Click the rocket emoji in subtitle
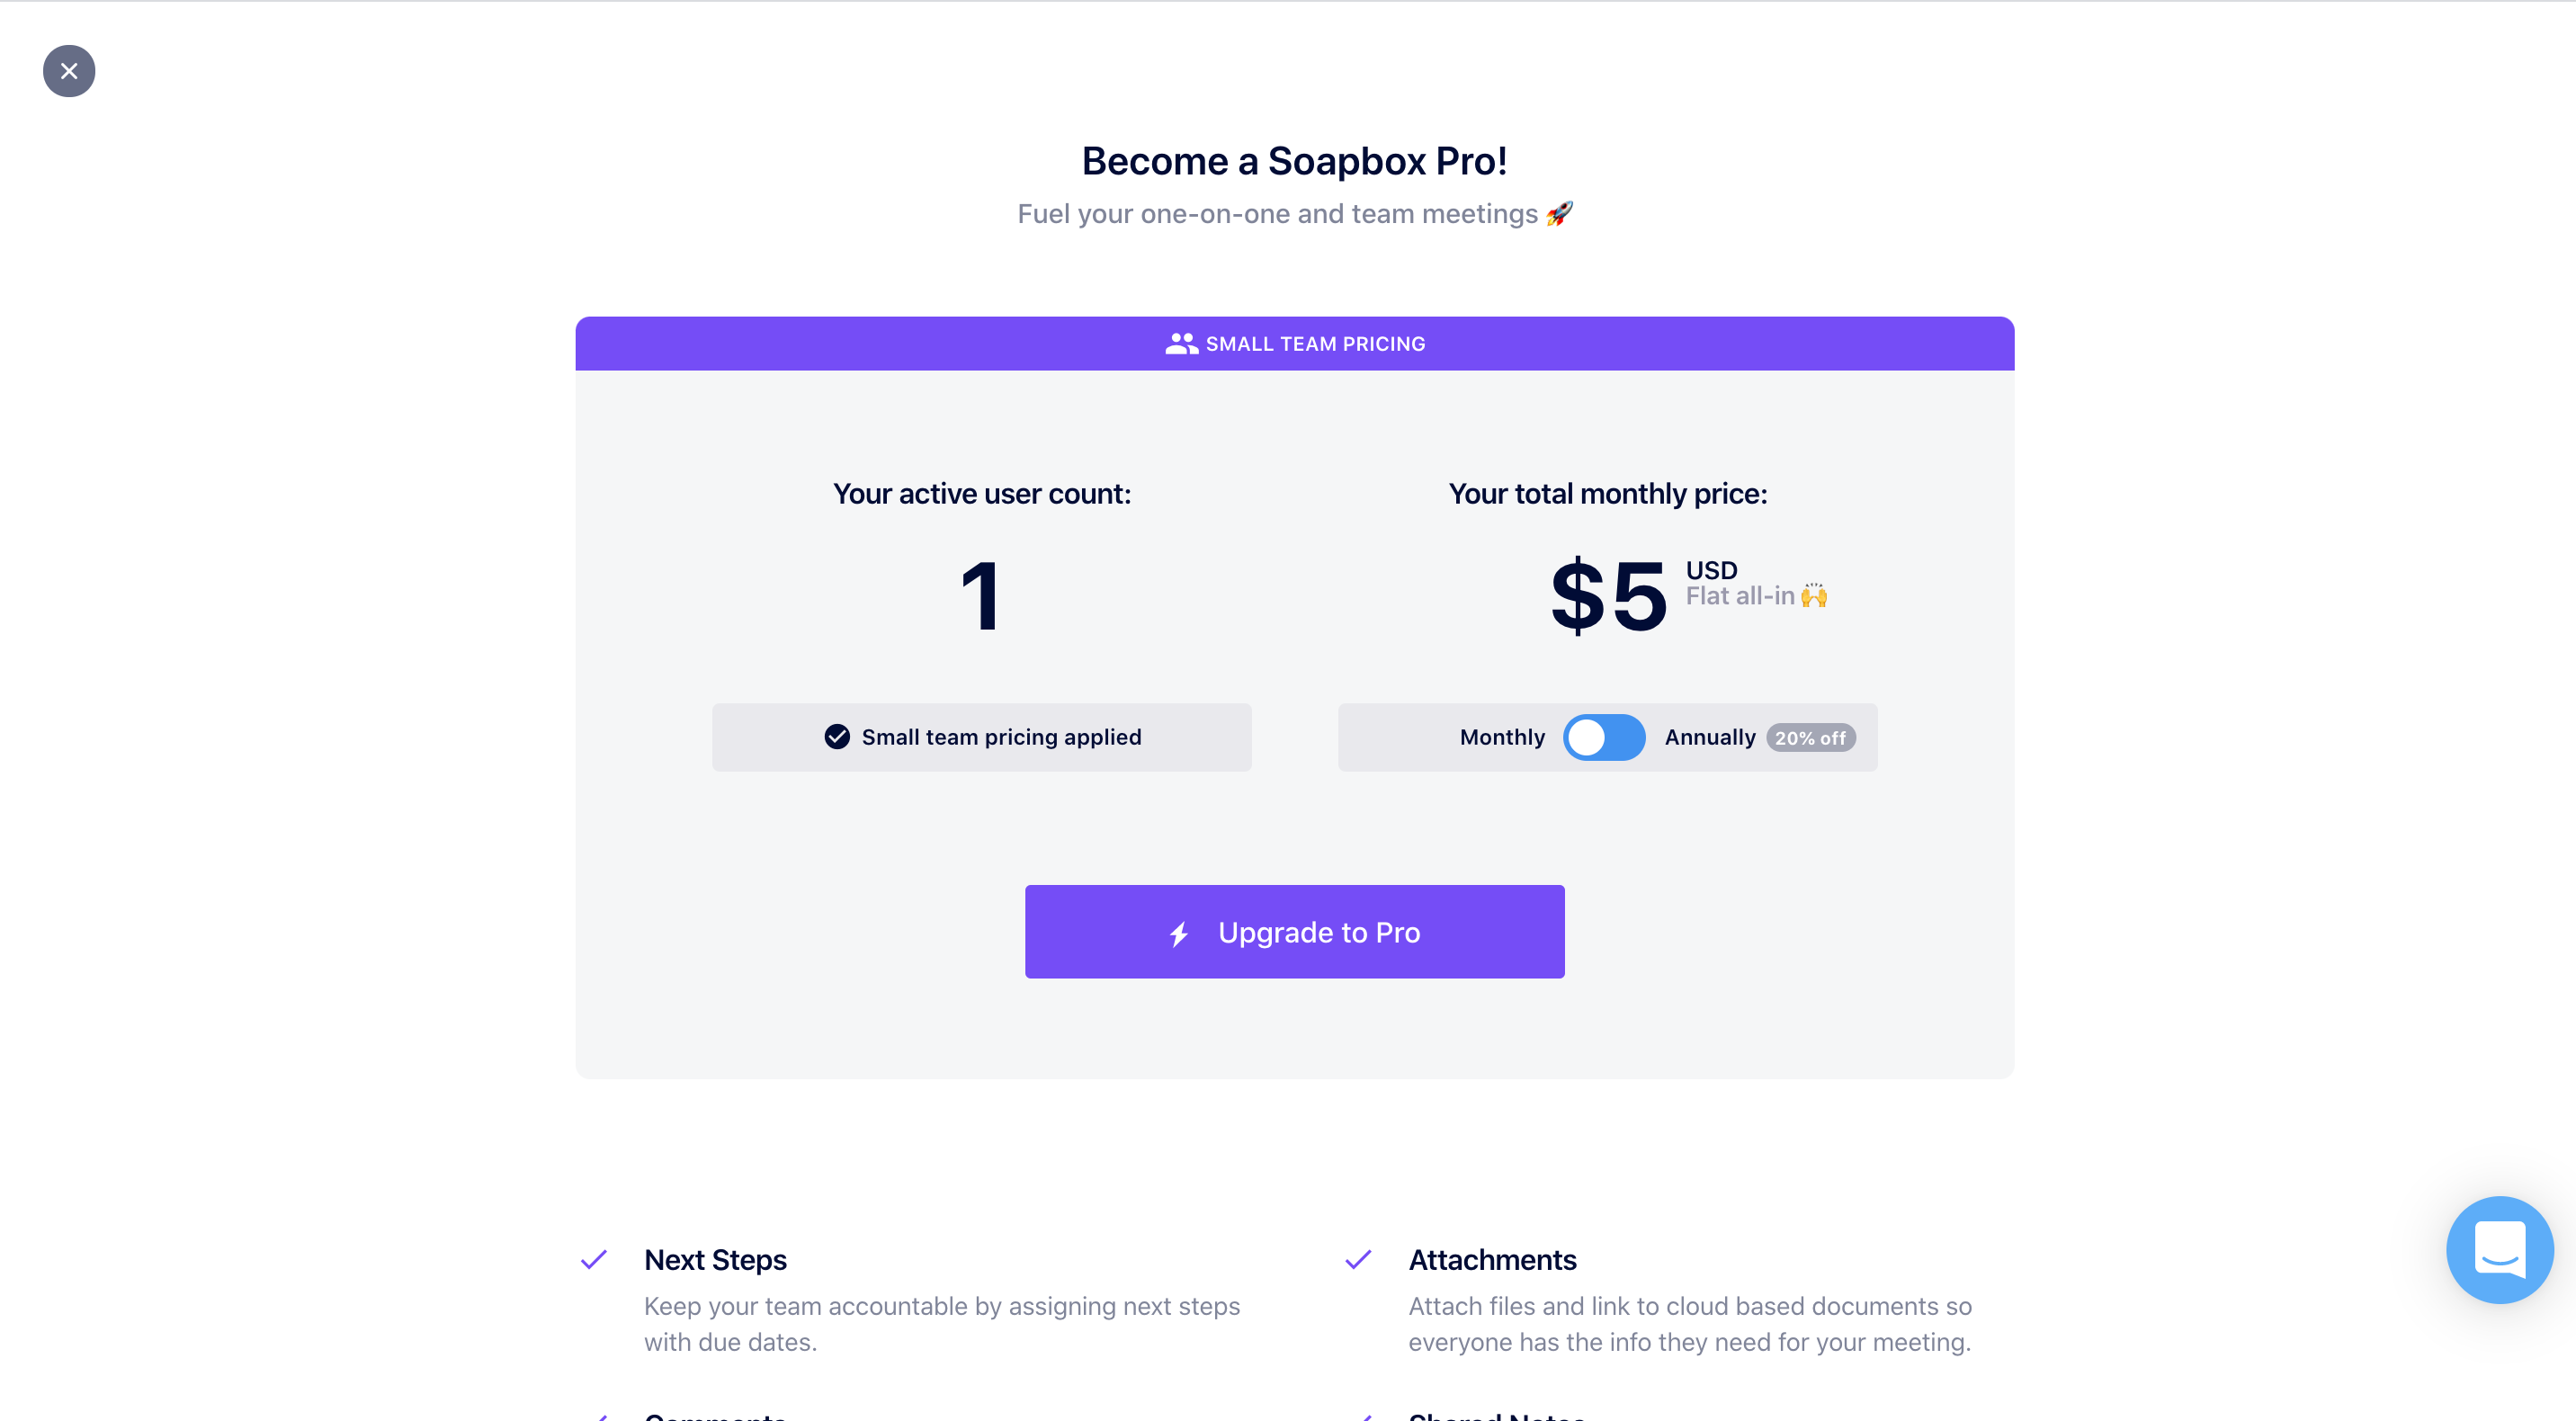 (1559, 214)
